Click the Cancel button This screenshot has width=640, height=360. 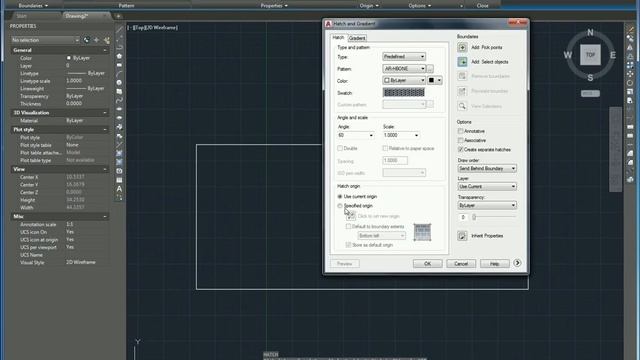click(x=461, y=264)
